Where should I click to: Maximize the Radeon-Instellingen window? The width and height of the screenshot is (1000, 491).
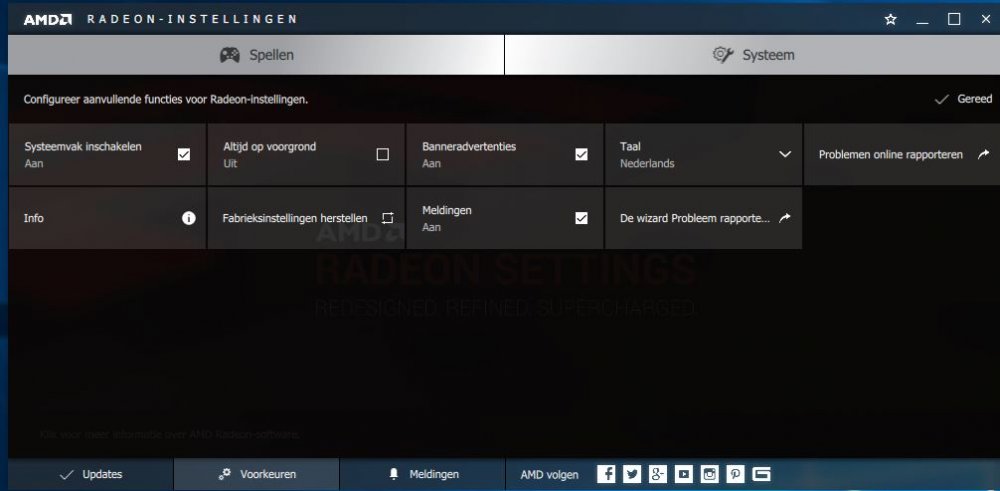click(x=954, y=19)
